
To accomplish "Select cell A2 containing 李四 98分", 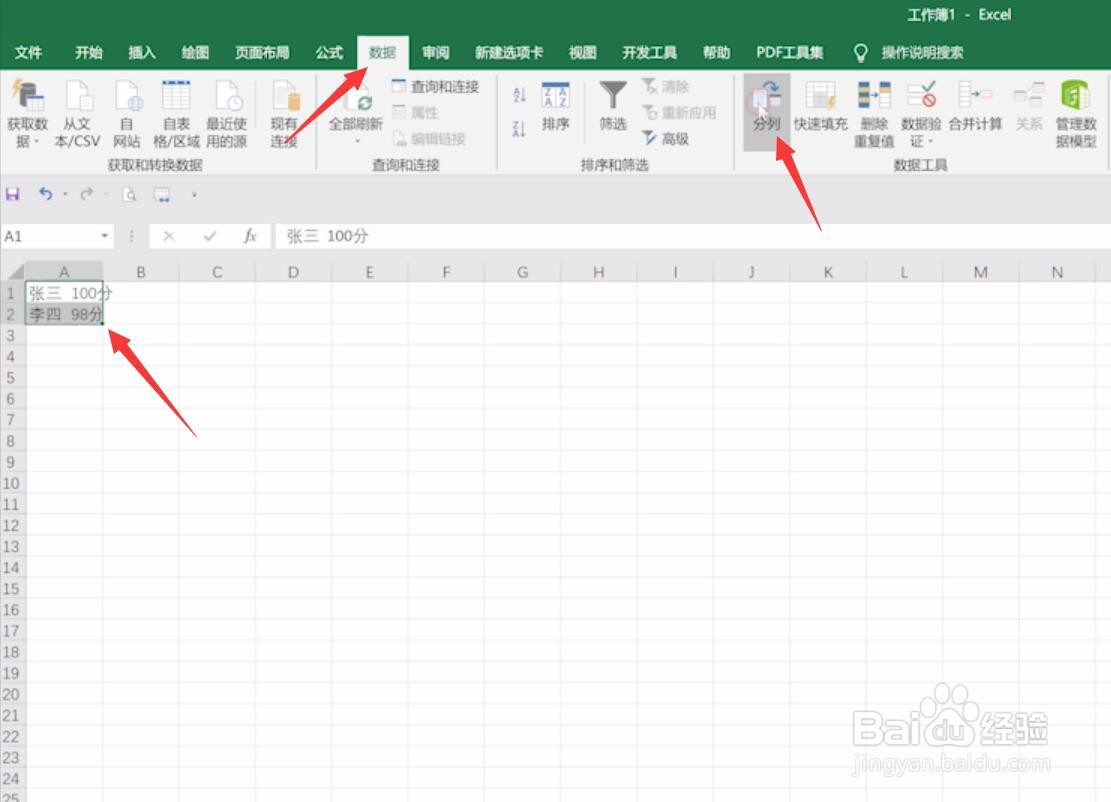I will pos(64,314).
